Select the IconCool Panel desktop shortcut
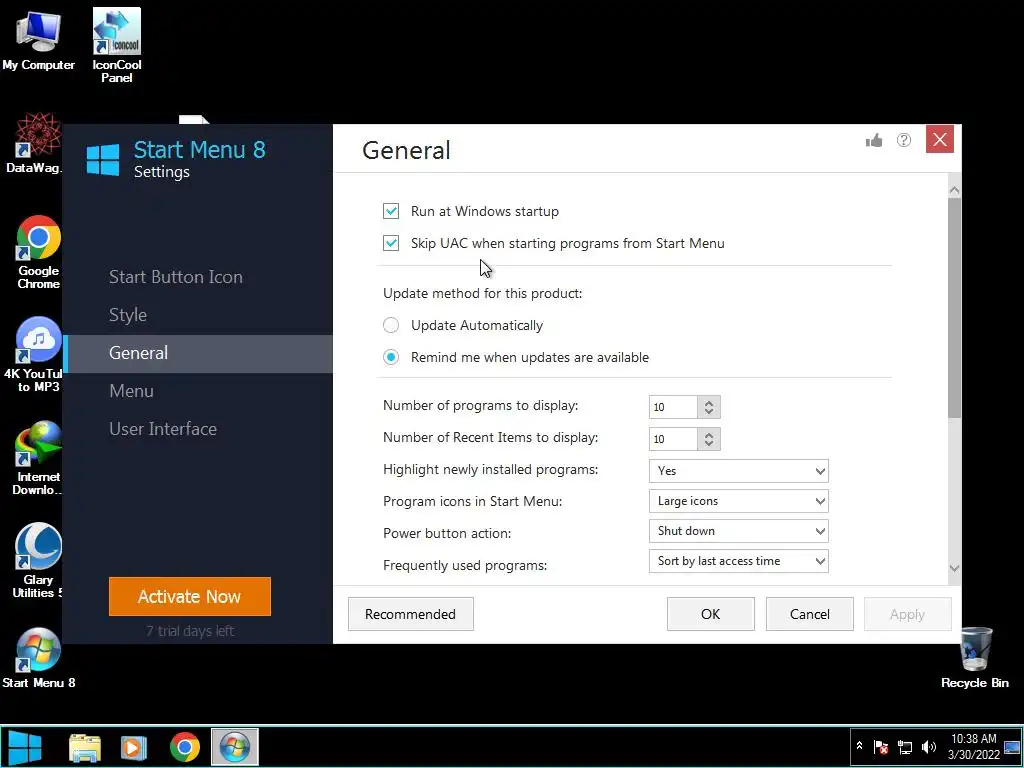This screenshot has height=768, width=1024. tap(117, 46)
